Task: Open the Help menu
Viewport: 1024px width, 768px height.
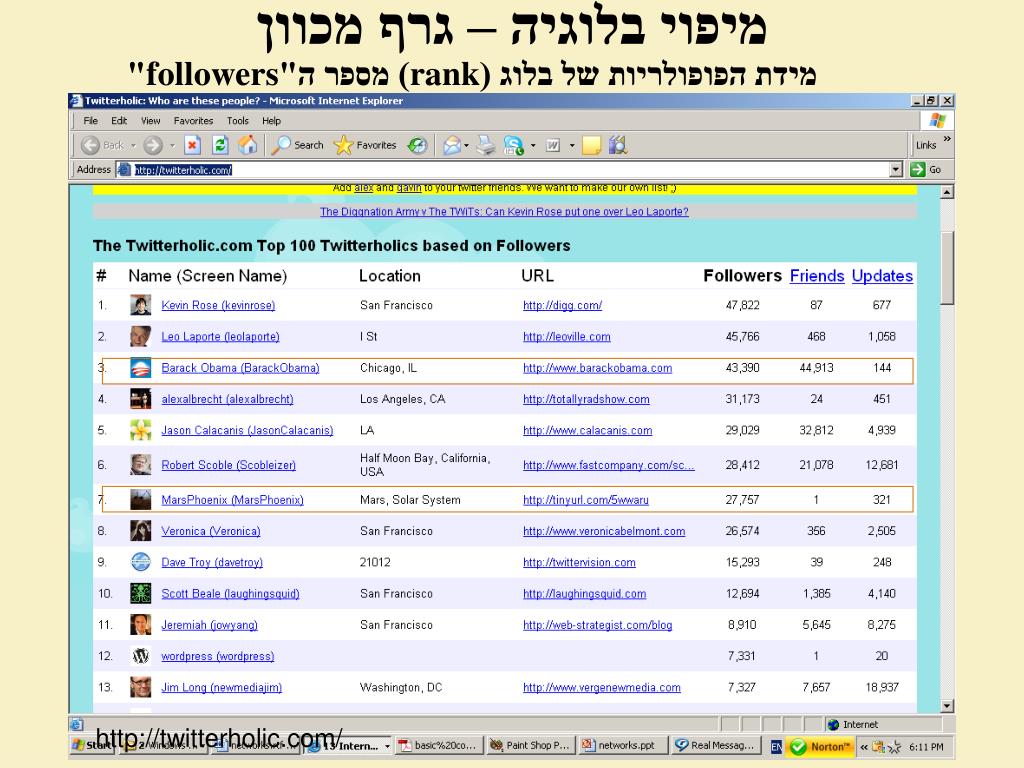Action: coord(271,121)
